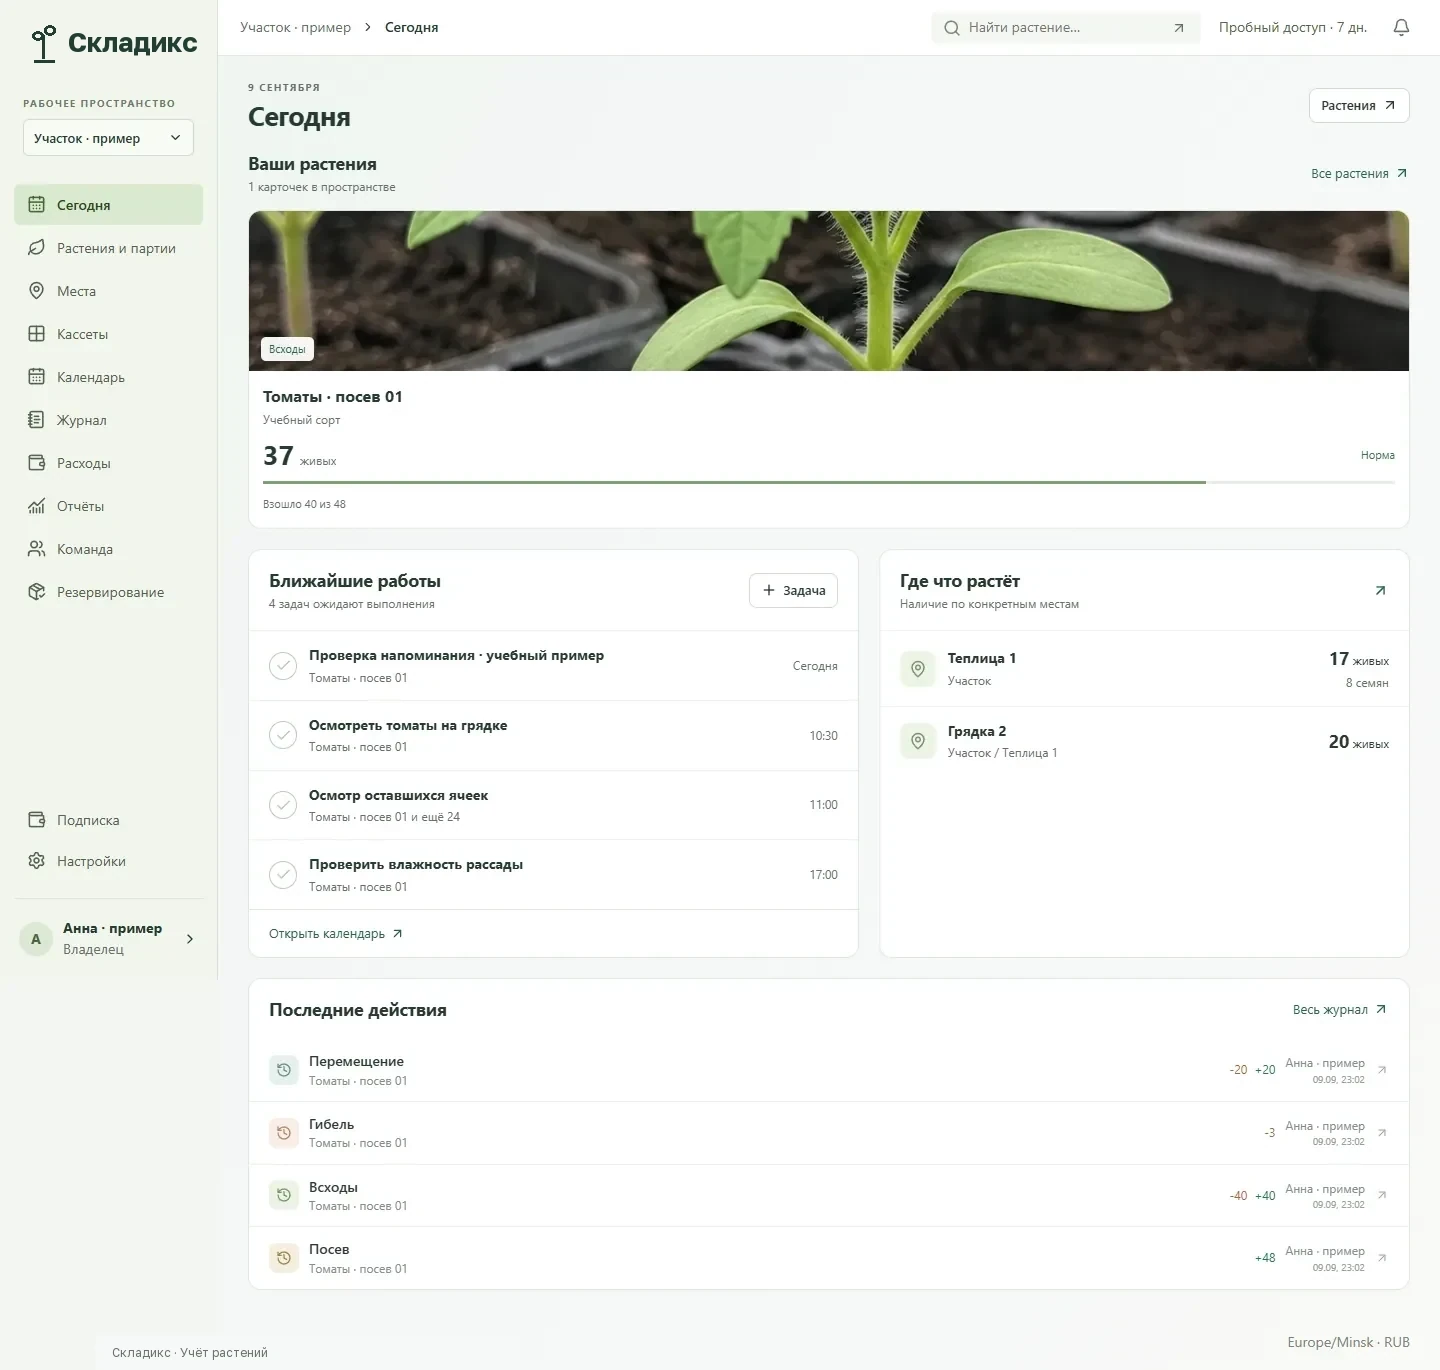
Task: Select Журнал in the sidebar
Action: (108, 420)
